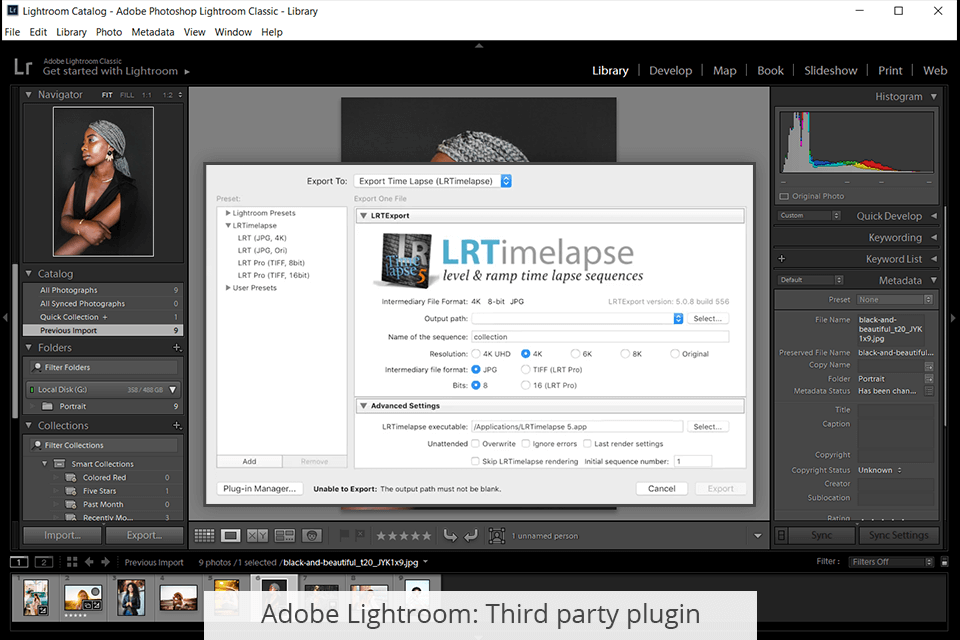Viewport: 960px width, 640px height.
Task: Click Add preset button
Action: (249, 461)
